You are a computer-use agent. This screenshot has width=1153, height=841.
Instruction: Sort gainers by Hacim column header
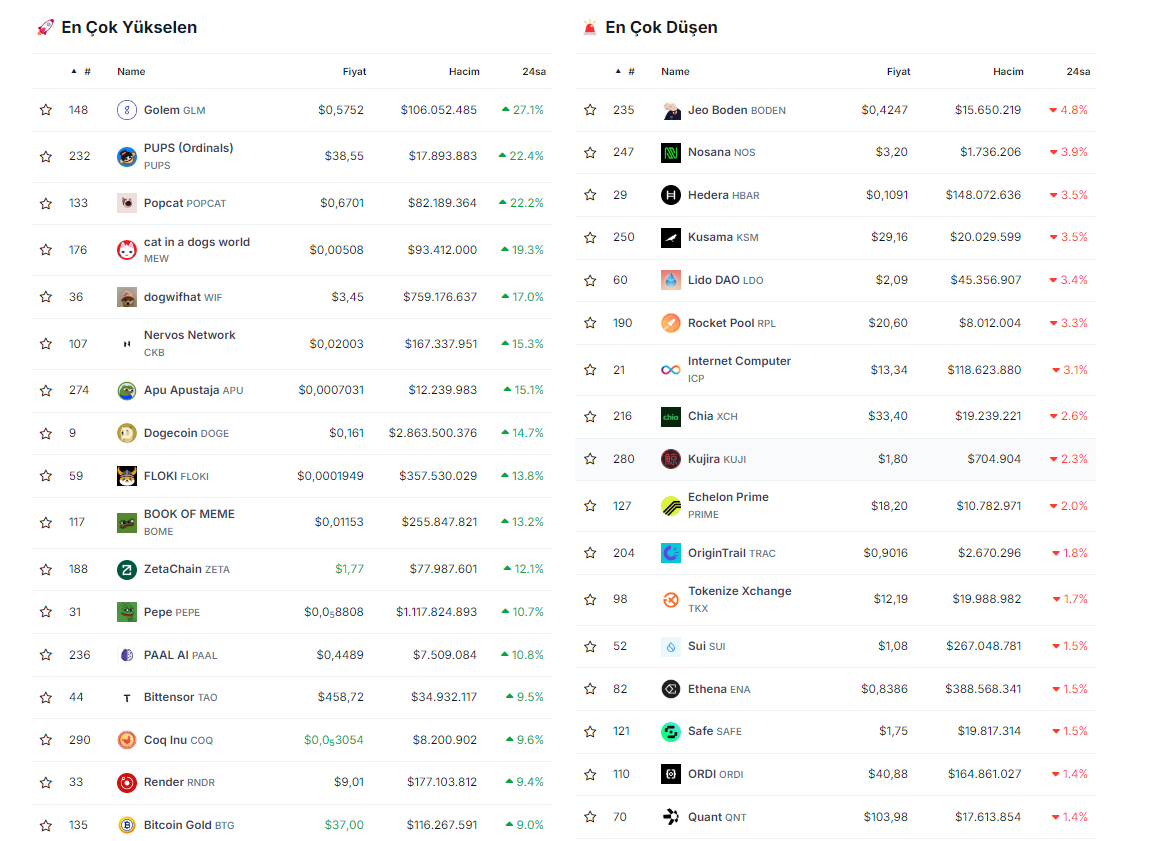coord(464,72)
